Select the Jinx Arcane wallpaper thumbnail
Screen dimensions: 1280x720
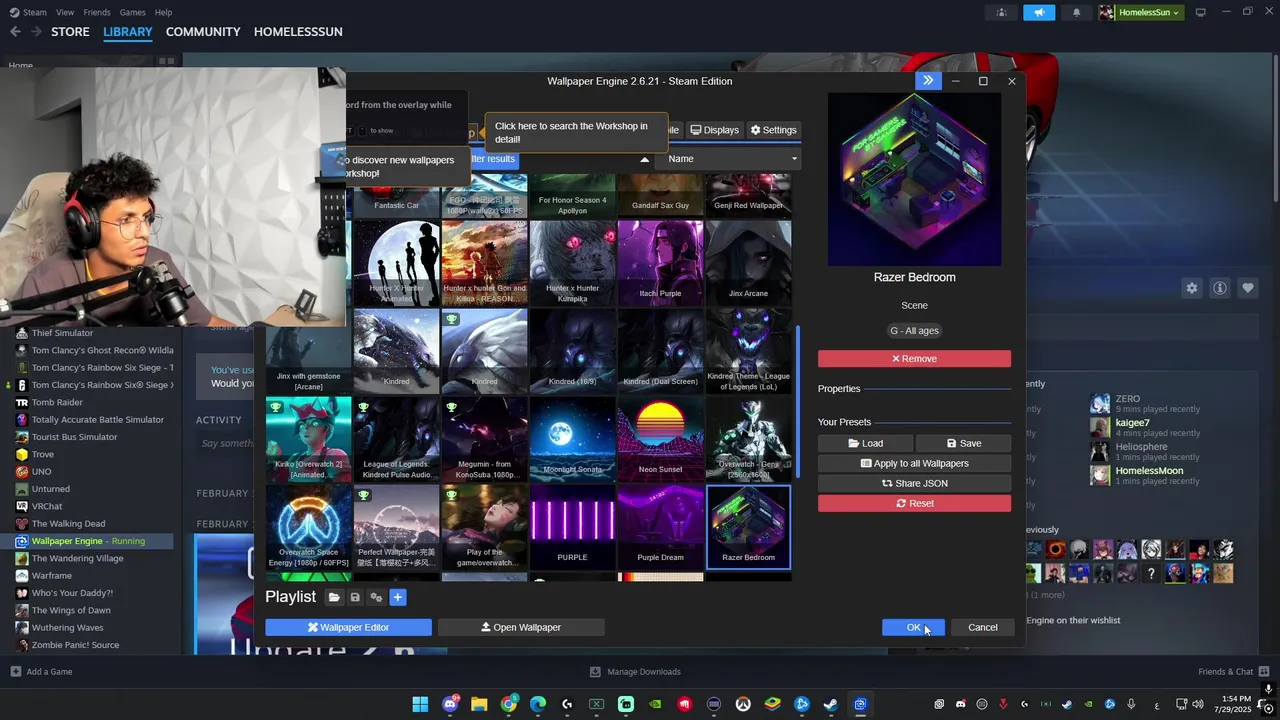[x=748, y=263]
